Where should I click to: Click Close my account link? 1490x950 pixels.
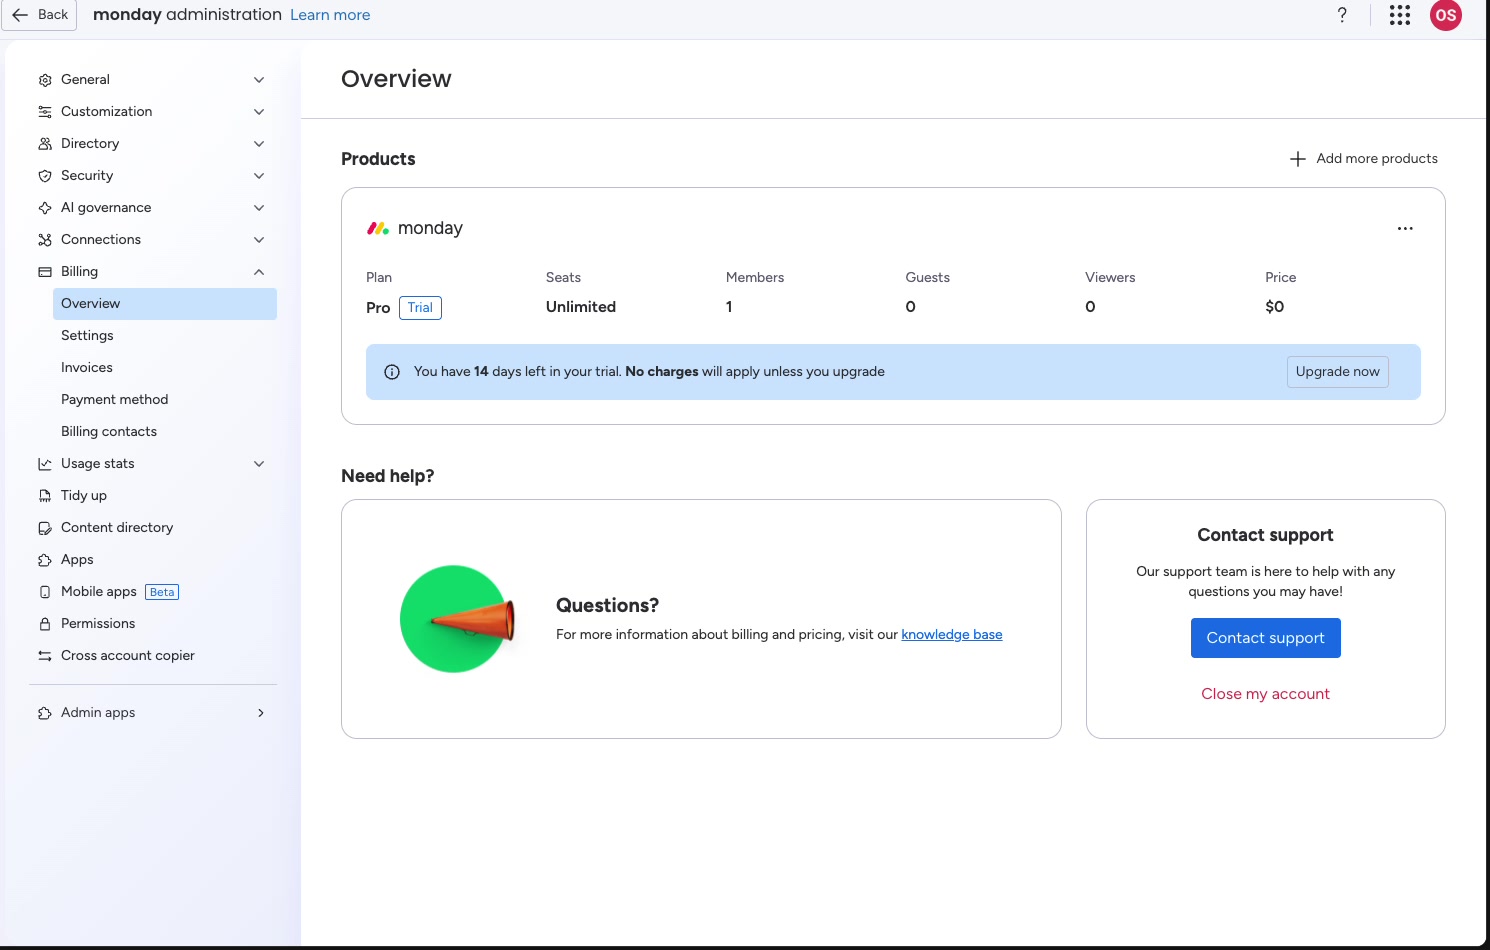click(x=1265, y=694)
